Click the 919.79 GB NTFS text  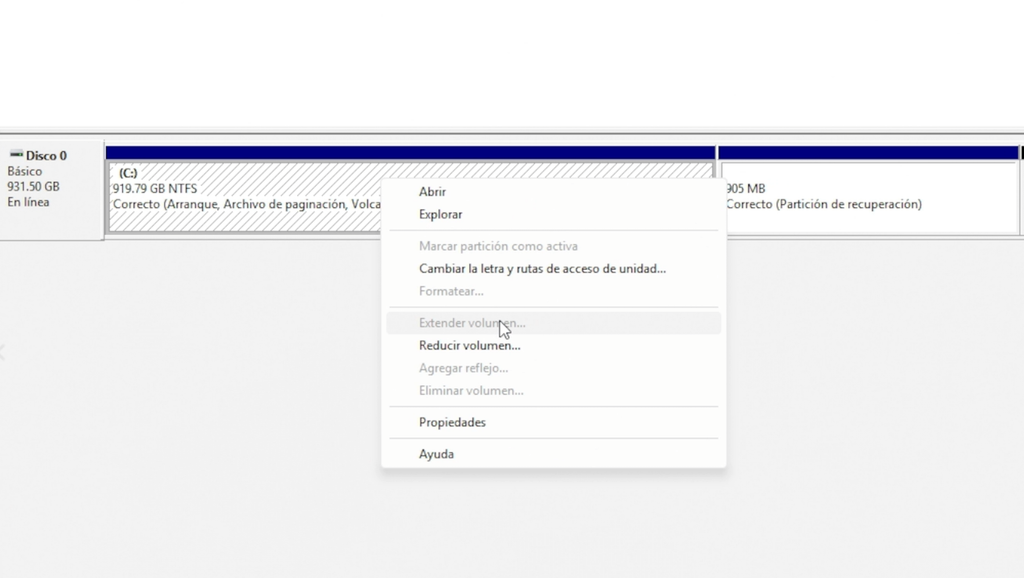pyautogui.click(x=155, y=189)
